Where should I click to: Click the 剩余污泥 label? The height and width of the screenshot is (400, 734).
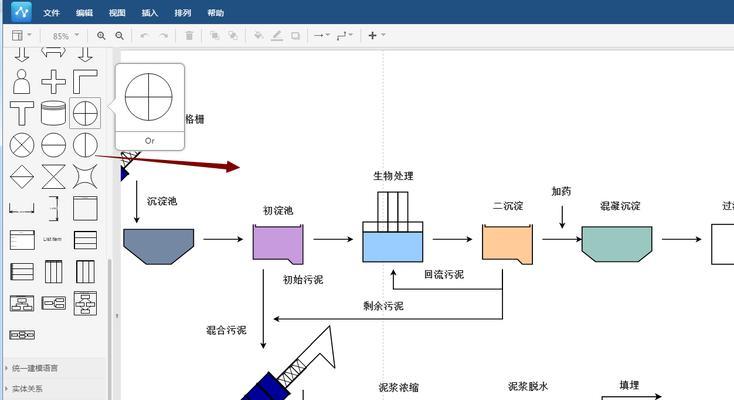tap(383, 306)
